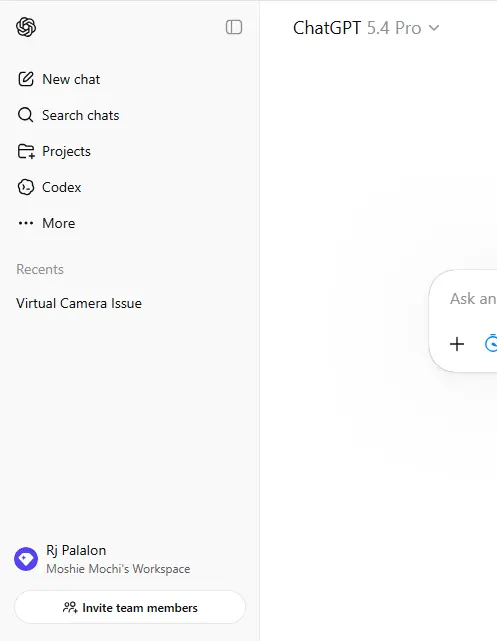
Task: Click the Search chats magnifier icon
Action: (x=25, y=115)
